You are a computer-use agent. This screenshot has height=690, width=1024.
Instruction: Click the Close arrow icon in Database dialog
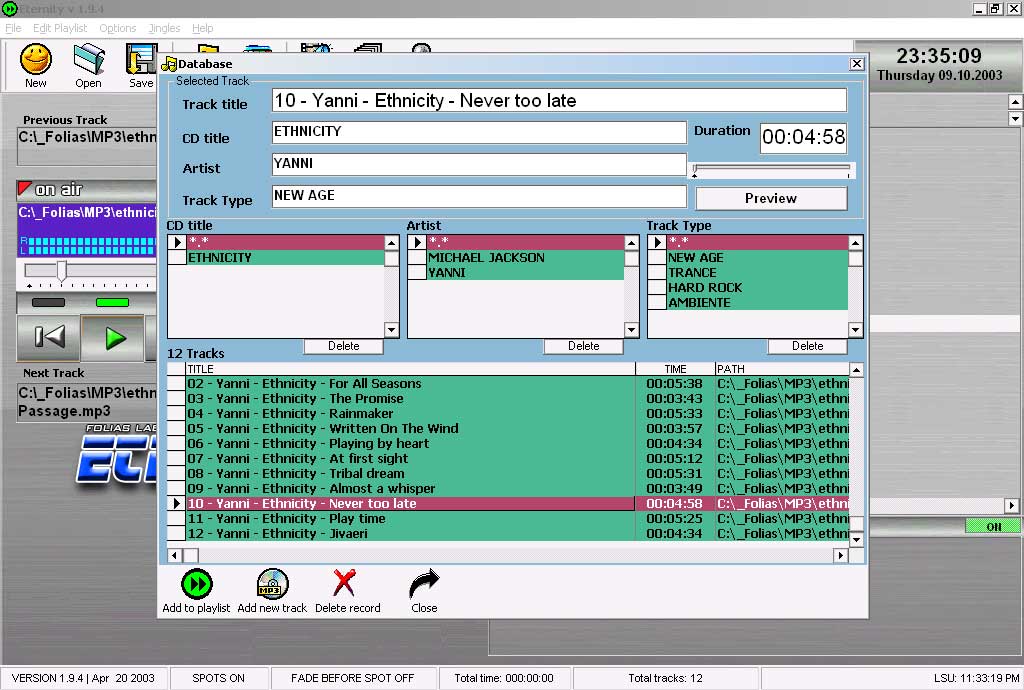[x=424, y=584]
